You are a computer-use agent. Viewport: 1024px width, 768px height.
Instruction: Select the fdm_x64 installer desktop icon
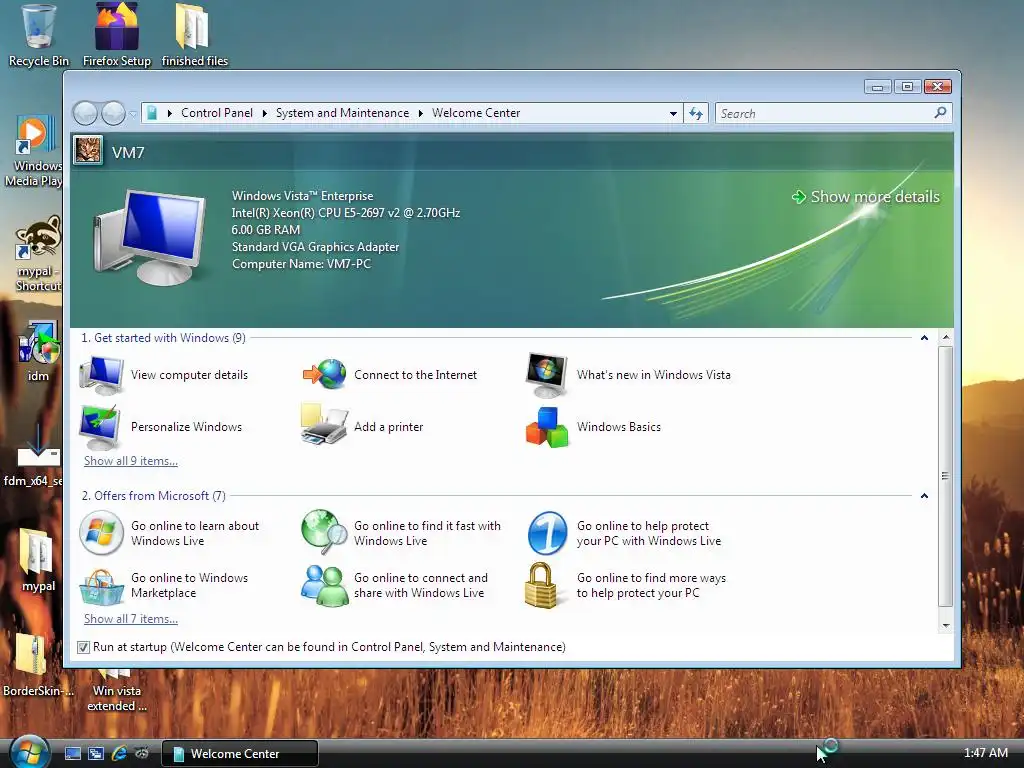point(34,456)
